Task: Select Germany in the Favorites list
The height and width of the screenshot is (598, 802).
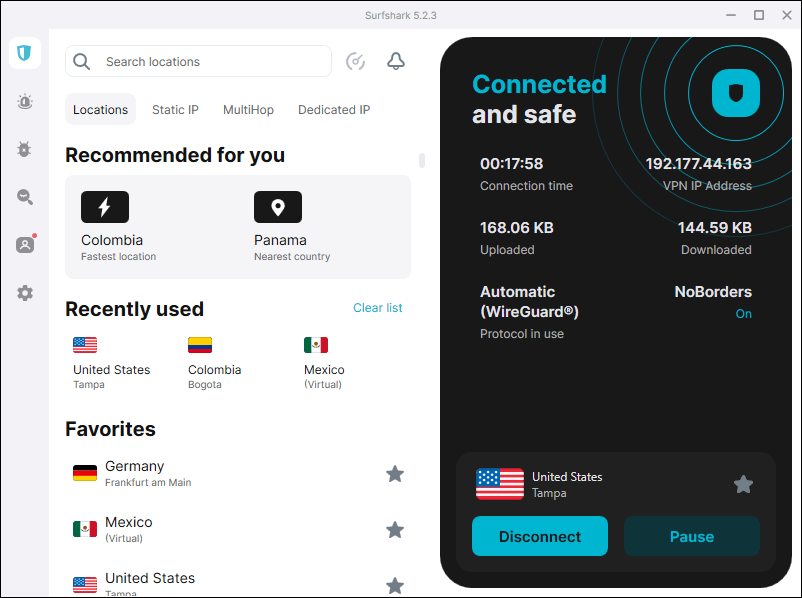Action: pyautogui.click(x=238, y=474)
